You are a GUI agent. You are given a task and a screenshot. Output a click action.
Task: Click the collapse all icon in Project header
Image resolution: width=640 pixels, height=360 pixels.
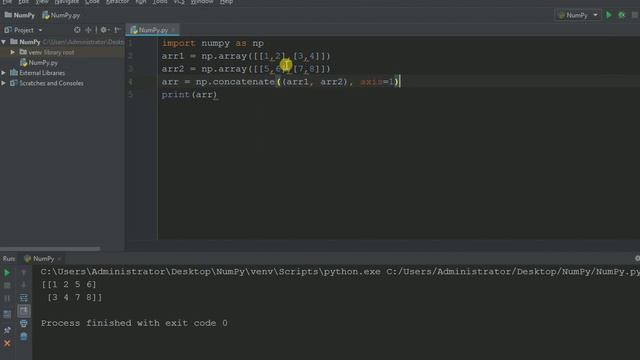[x=88, y=30]
